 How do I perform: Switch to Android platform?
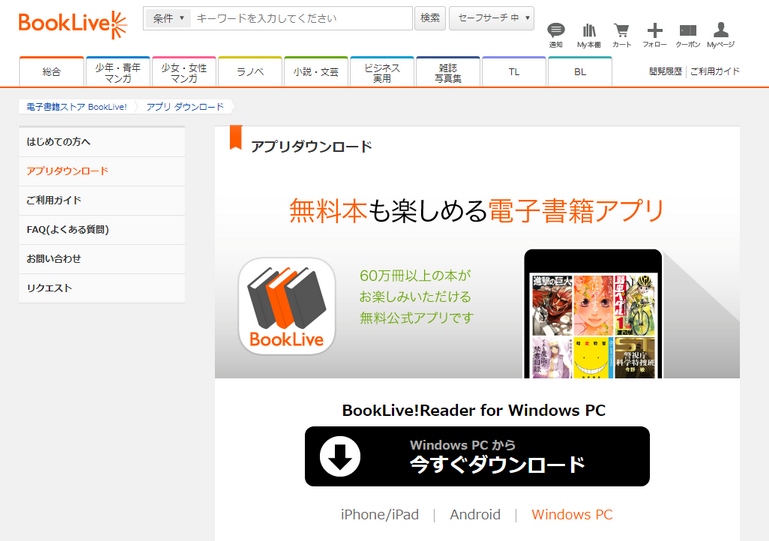tap(475, 515)
